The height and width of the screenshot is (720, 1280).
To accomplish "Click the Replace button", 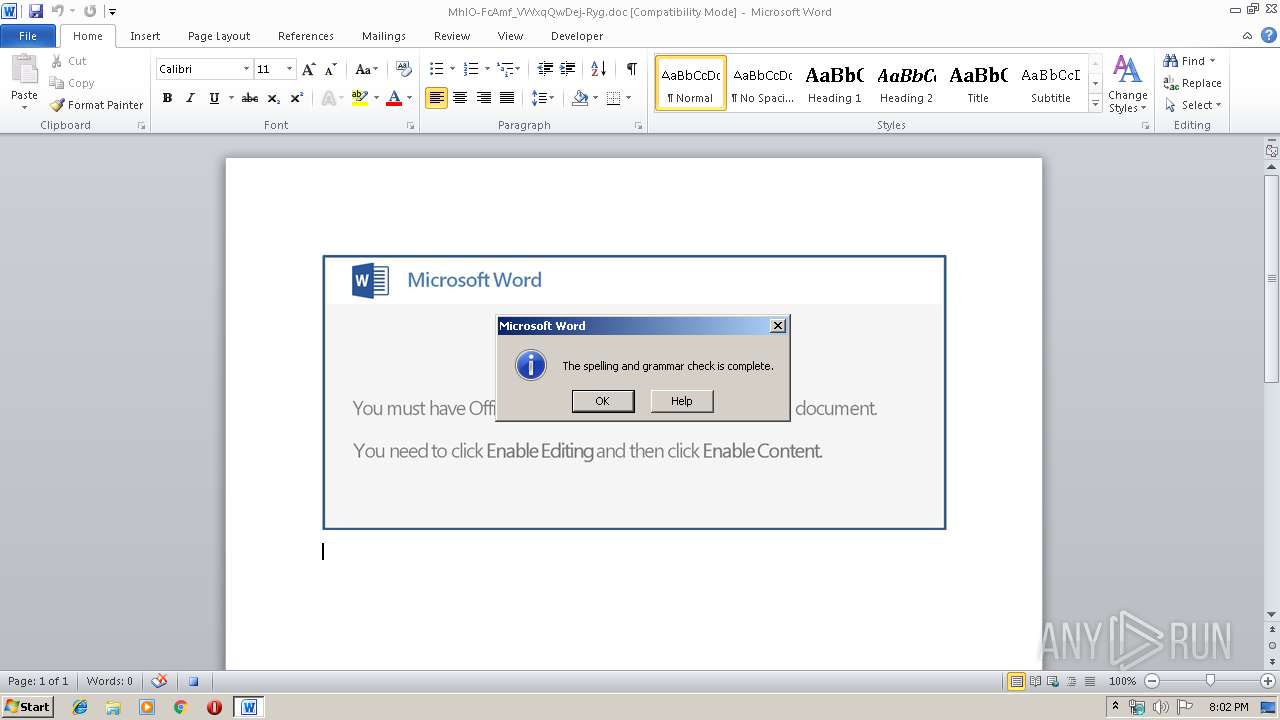I will click(1192, 83).
